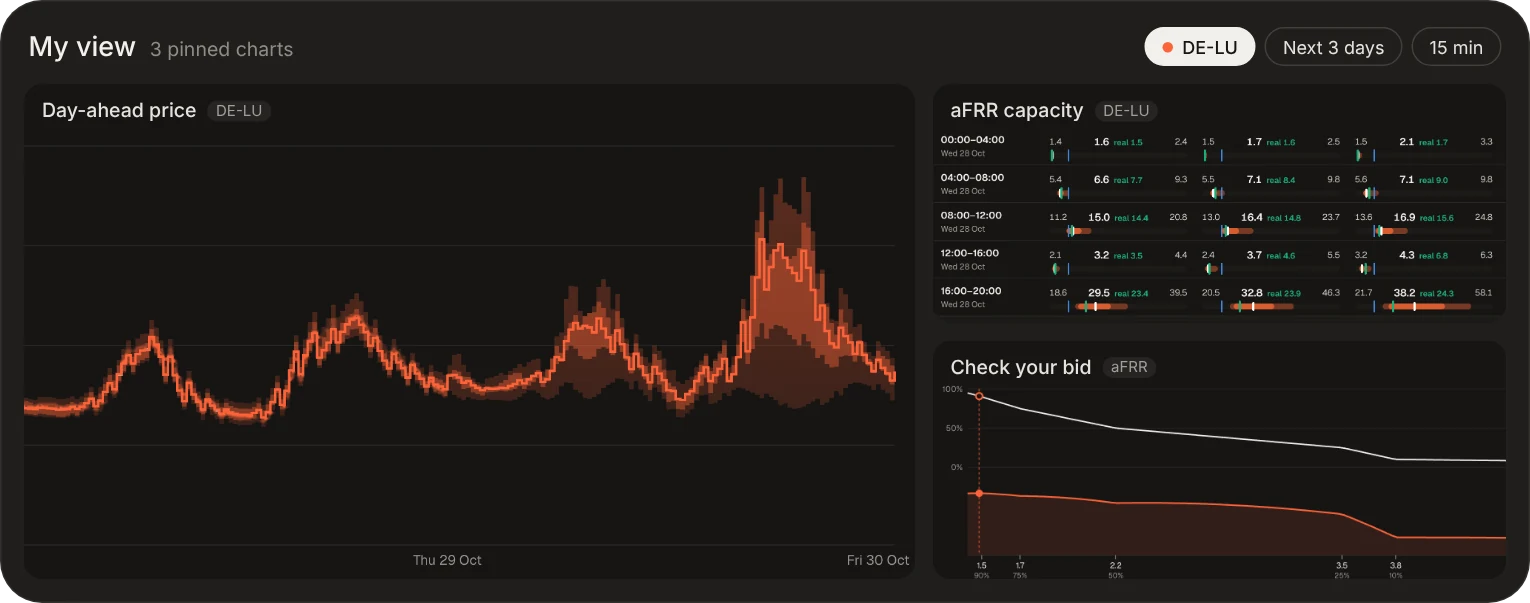Click the 0% y-axis label

tap(957, 467)
